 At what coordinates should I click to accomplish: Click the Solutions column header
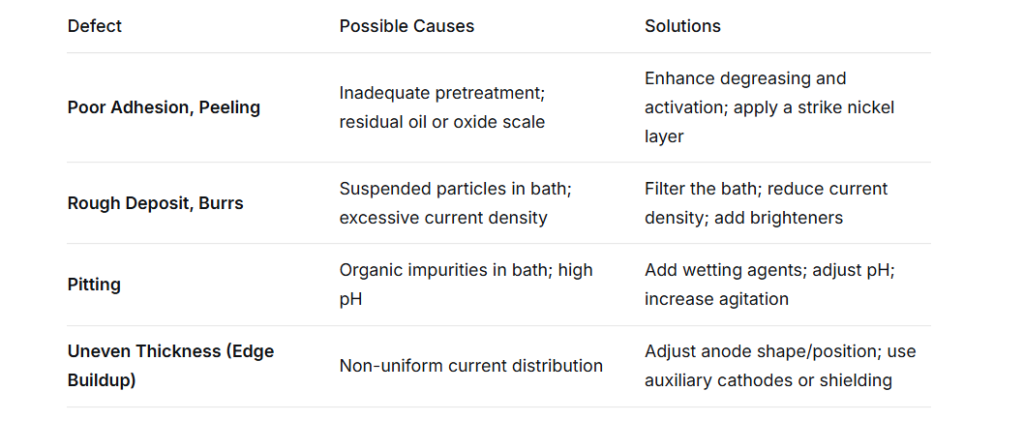coord(682,26)
